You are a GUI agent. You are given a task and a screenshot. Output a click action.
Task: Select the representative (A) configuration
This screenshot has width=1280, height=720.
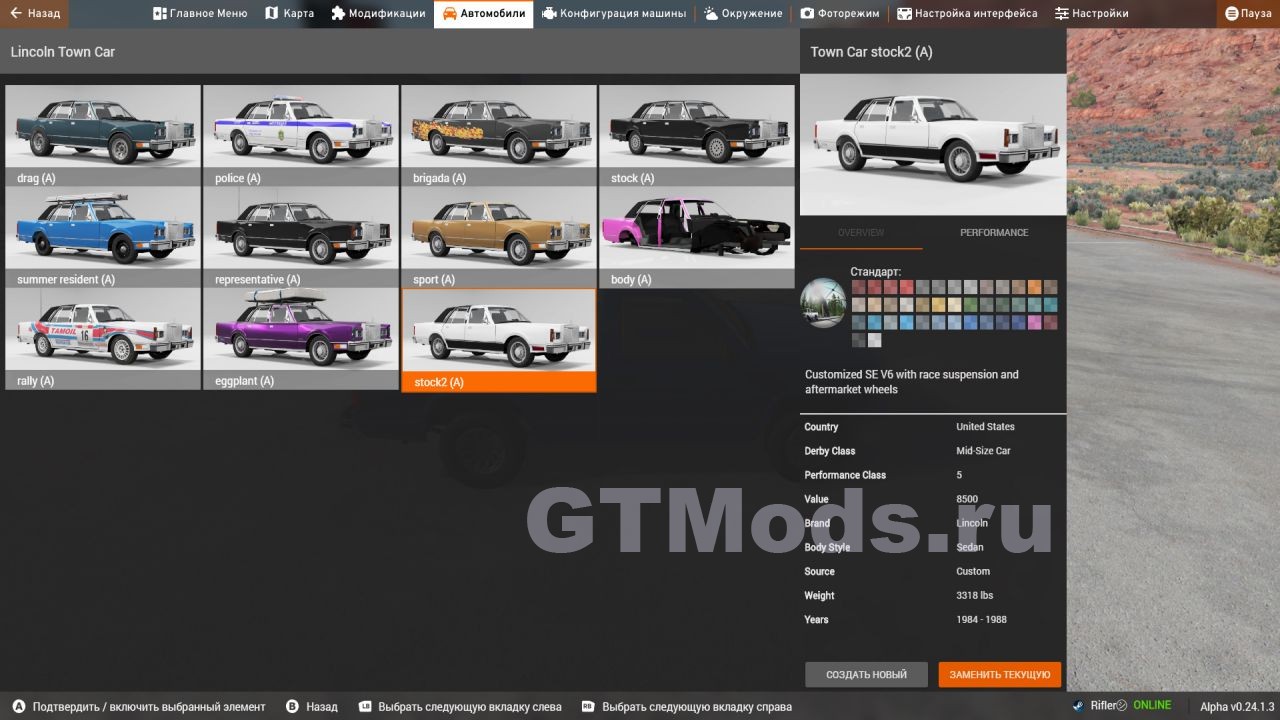coord(301,237)
